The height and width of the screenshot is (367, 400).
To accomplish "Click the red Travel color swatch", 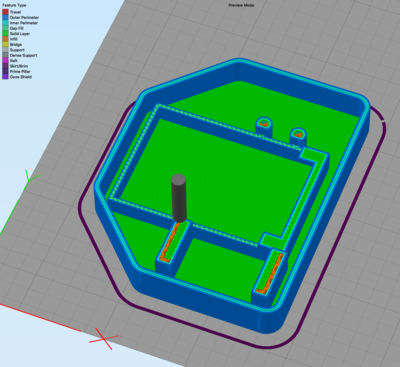I will coord(5,12).
